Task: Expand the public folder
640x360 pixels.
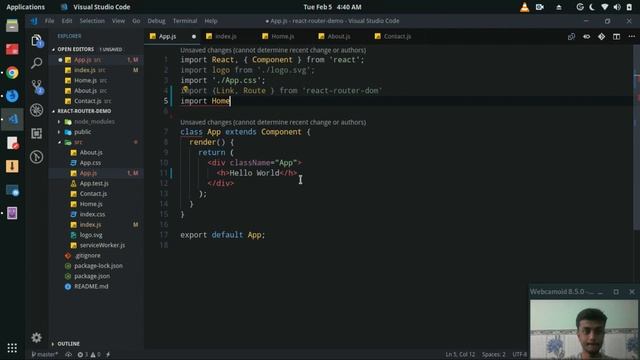Action: point(82,132)
